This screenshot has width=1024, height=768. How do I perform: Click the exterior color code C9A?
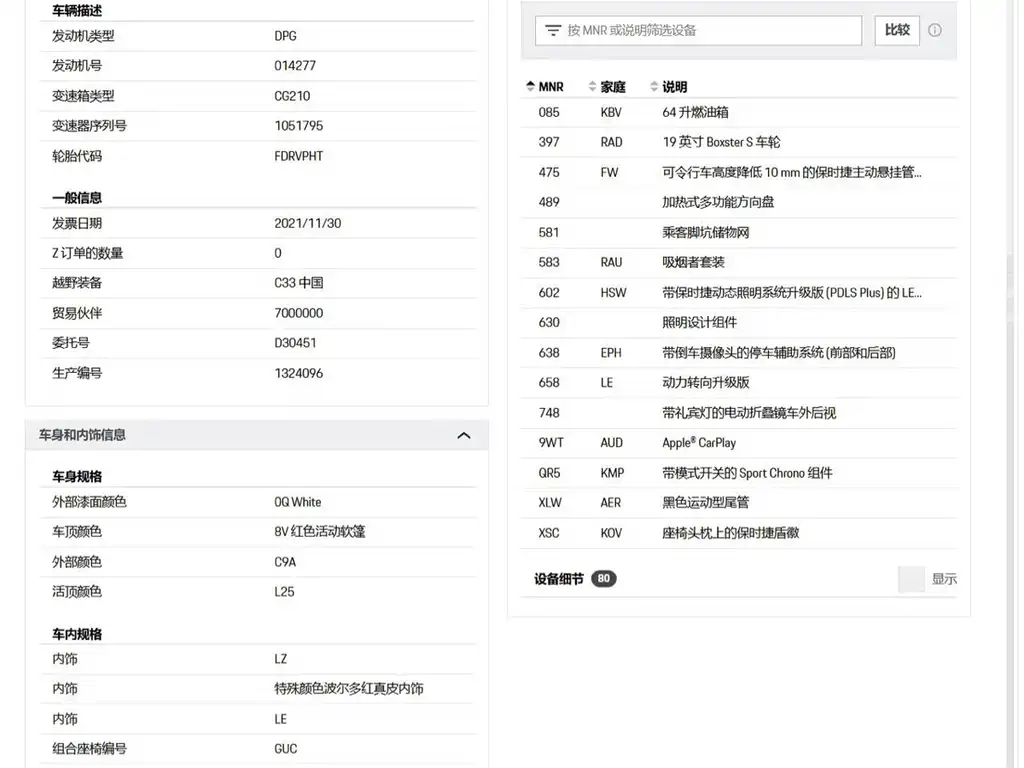285,562
